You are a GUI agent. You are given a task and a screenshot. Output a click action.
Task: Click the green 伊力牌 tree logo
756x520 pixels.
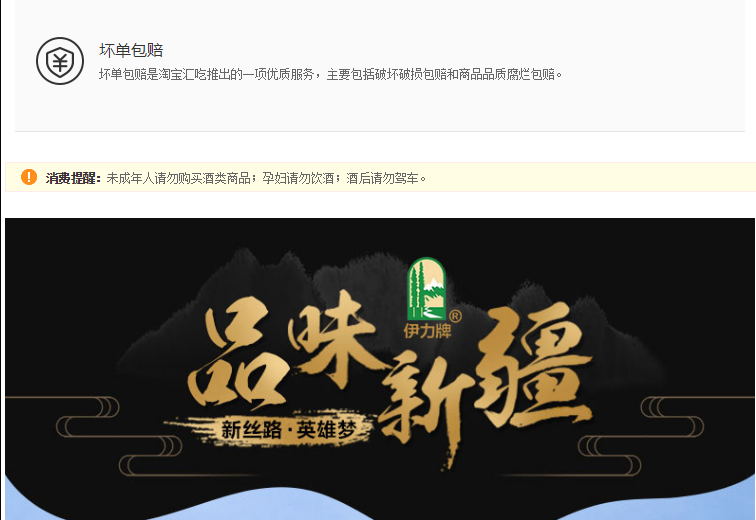click(426, 289)
